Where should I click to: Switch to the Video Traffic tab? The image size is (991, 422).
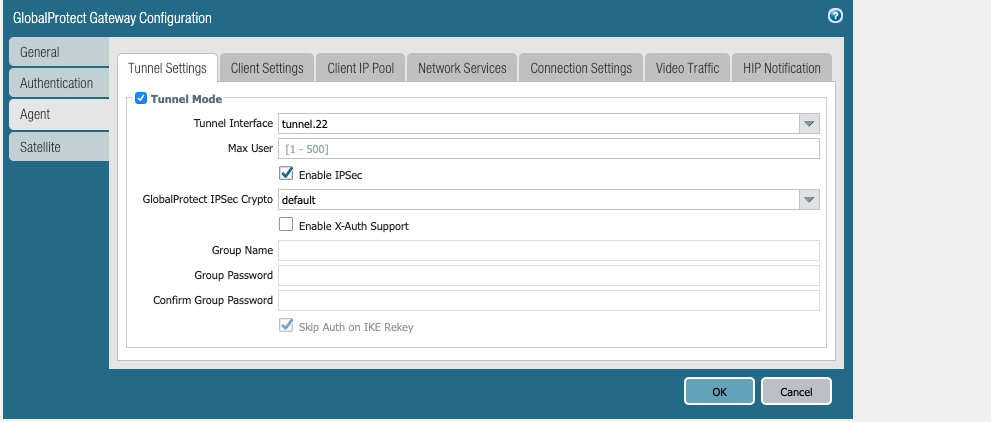tap(688, 68)
